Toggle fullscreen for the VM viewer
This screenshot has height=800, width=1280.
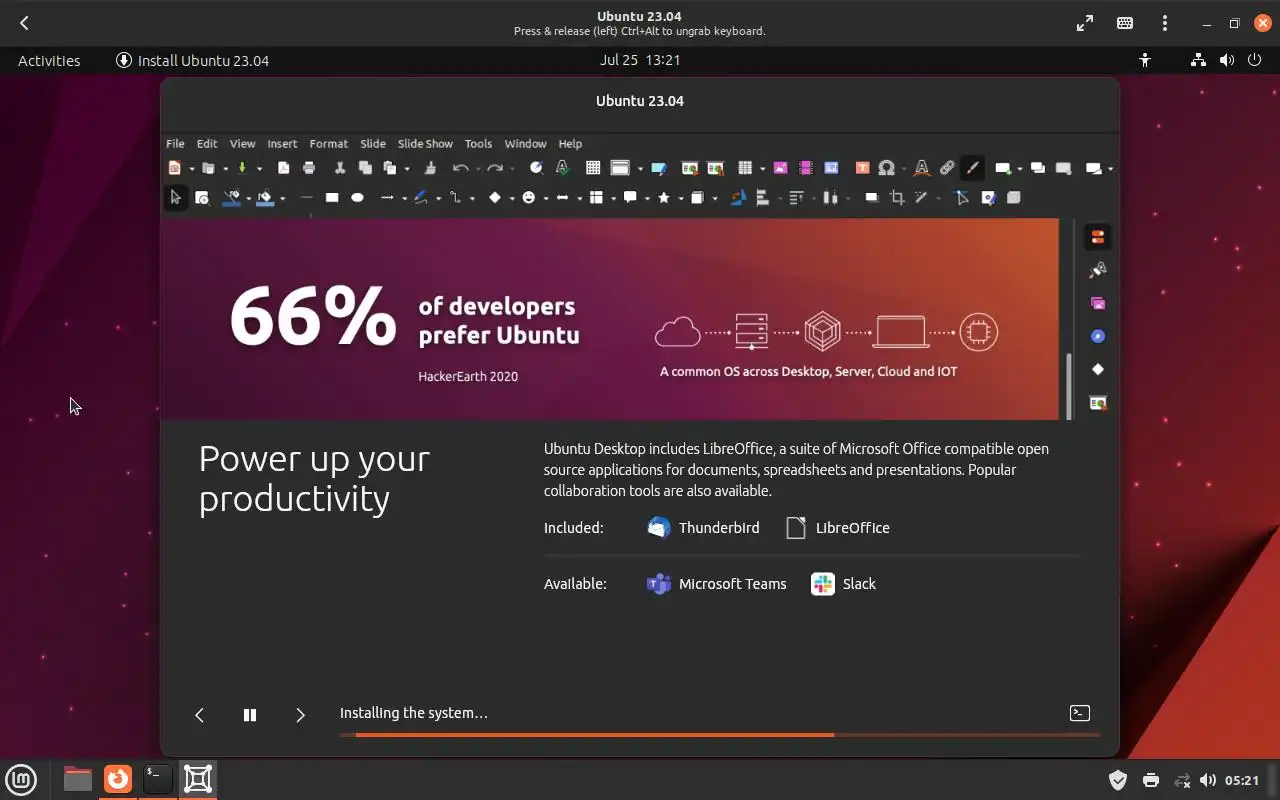pyautogui.click(x=1085, y=23)
